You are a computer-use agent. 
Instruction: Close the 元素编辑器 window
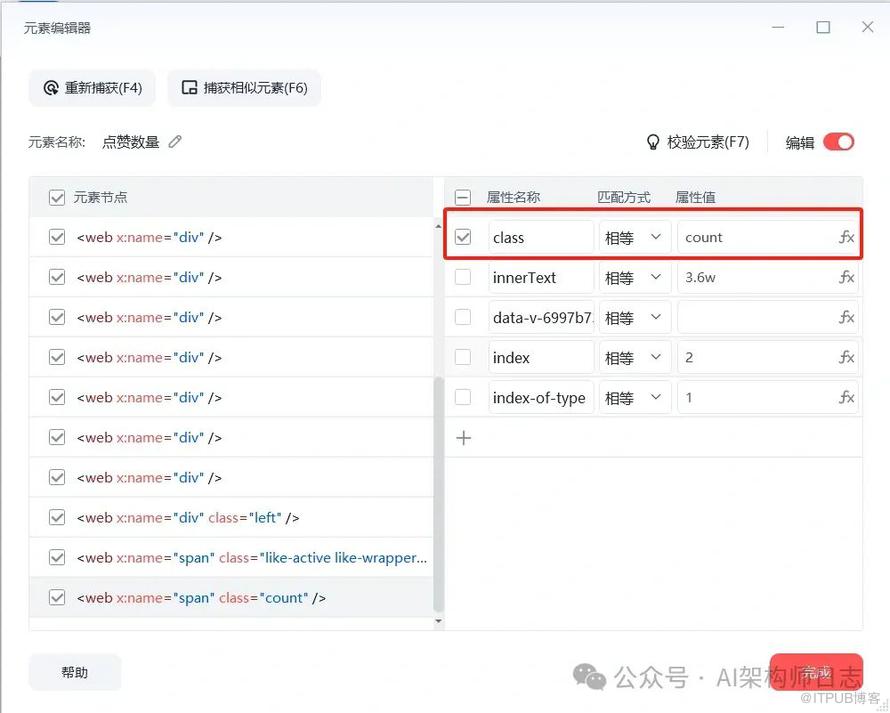(x=867, y=27)
